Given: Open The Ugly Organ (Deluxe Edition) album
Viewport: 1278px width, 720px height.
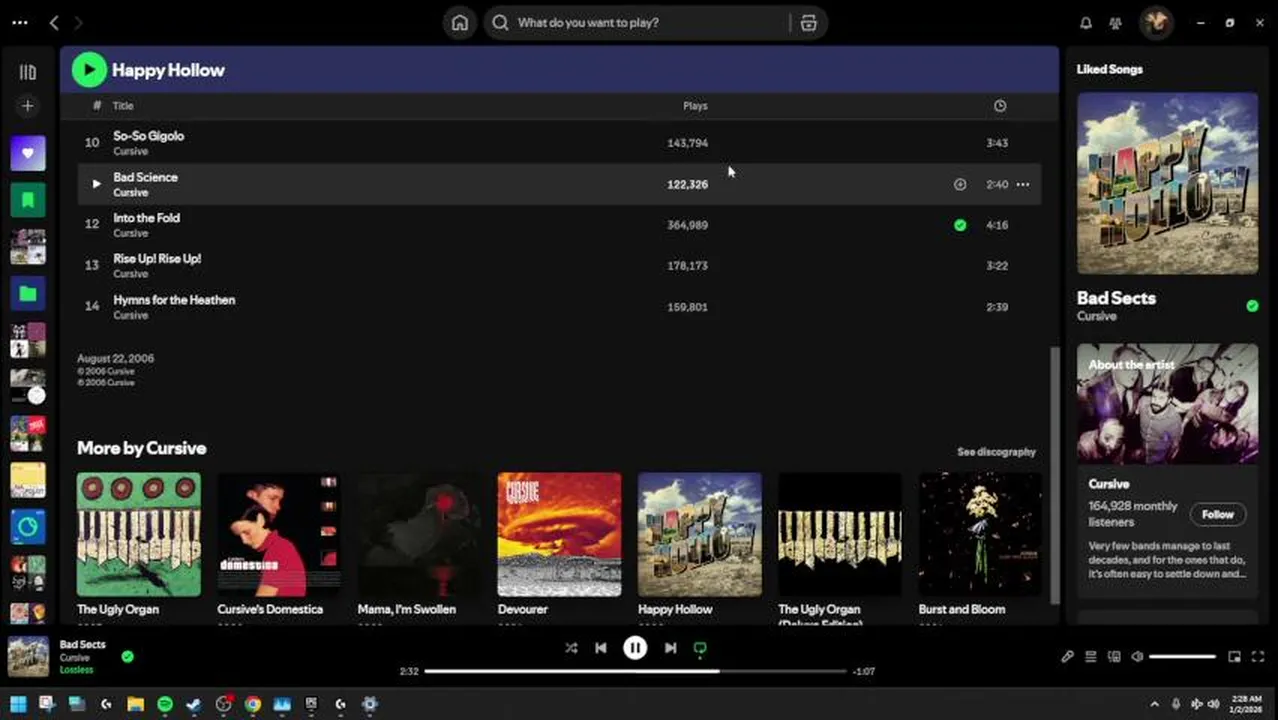Looking at the screenshot, I should (x=840, y=534).
